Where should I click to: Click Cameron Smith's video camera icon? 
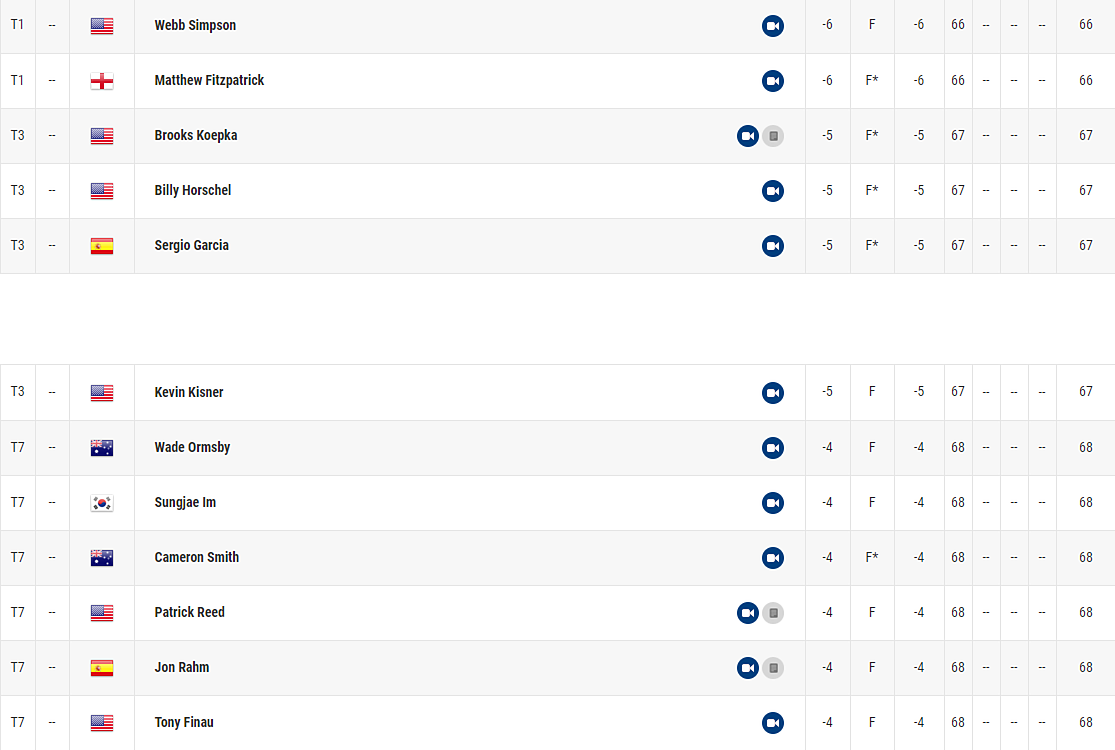[x=772, y=558]
